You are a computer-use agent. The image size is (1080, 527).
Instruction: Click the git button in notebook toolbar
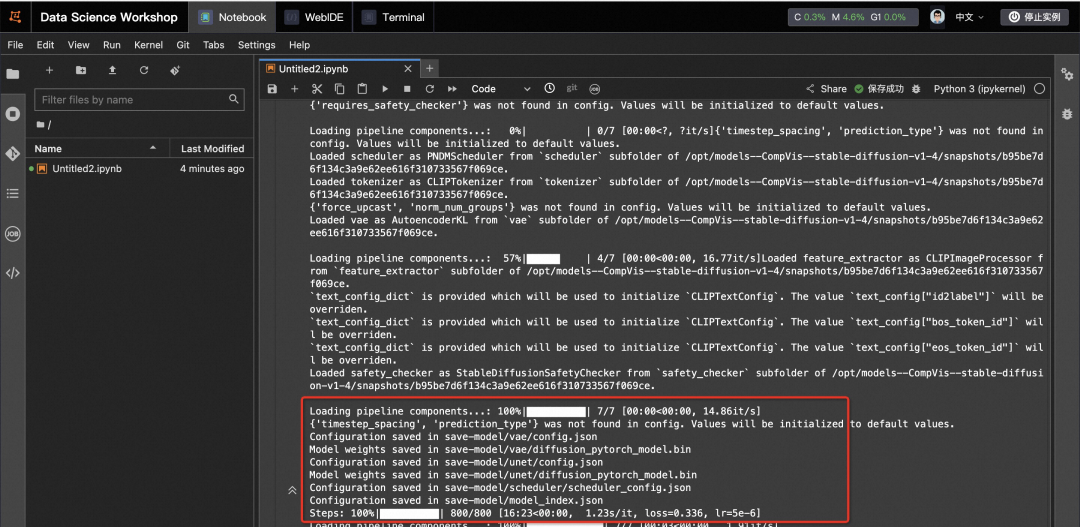pos(572,88)
